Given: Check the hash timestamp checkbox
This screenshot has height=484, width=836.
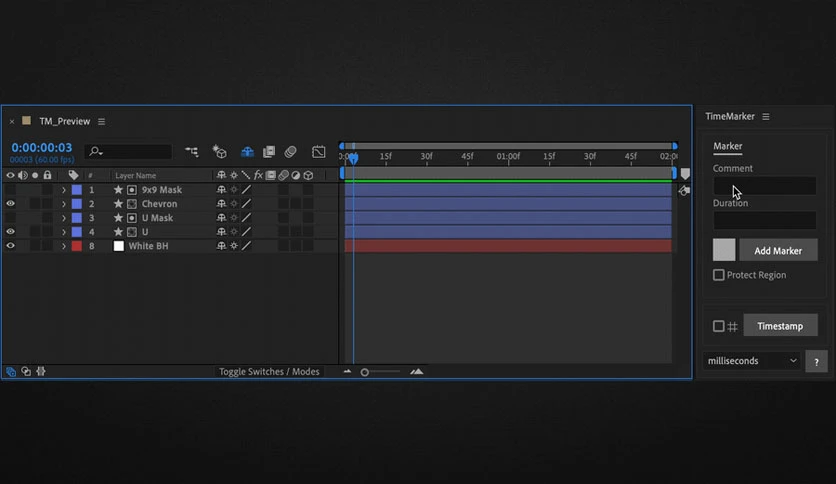Looking at the screenshot, I should [x=719, y=326].
